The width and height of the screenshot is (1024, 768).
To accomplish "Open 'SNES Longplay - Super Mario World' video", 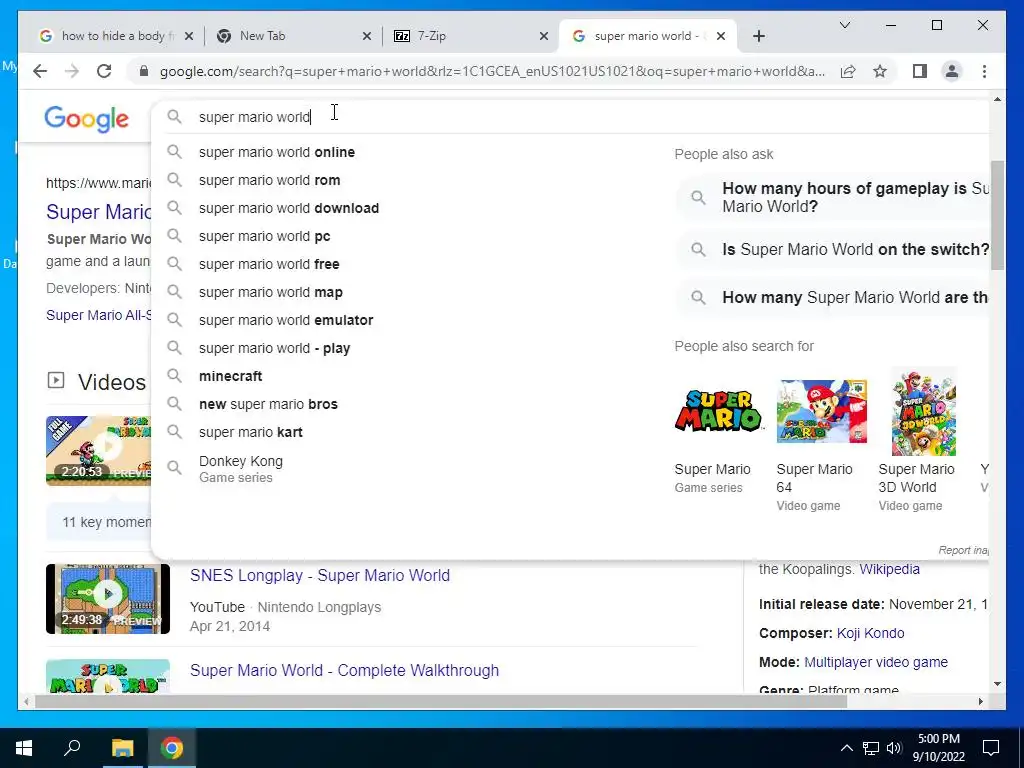I will click(x=319, y=575).
